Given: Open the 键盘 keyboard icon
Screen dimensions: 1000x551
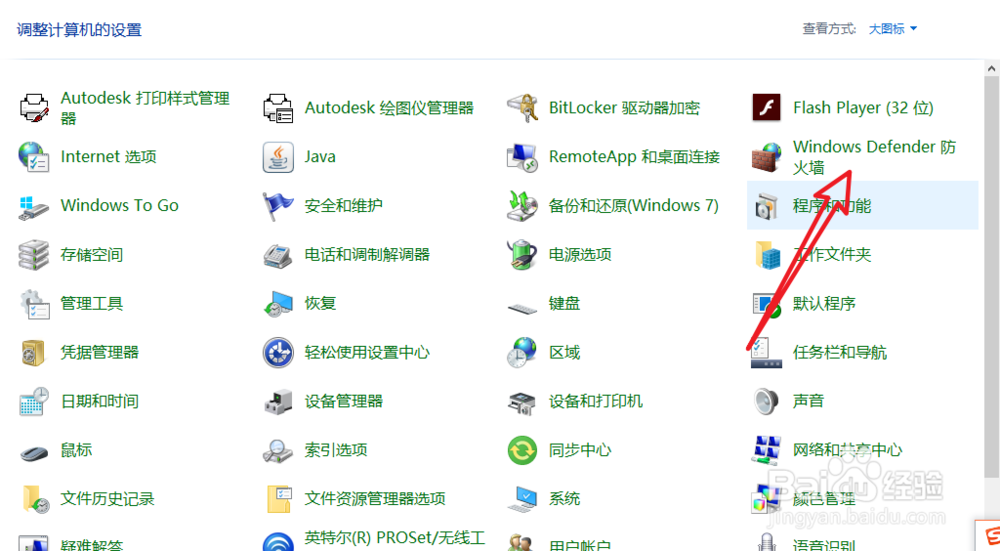Looking at the screenshot, I should pos(522,309).
